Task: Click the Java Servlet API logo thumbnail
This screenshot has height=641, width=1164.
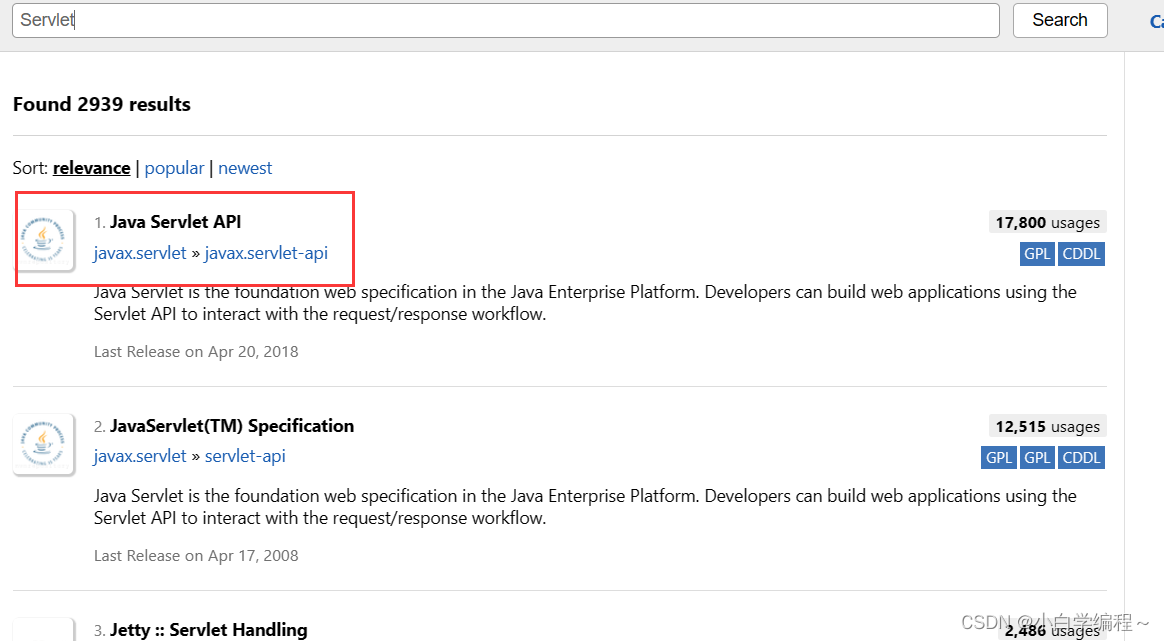Action: pyautogui.click(x=44, y=240)
